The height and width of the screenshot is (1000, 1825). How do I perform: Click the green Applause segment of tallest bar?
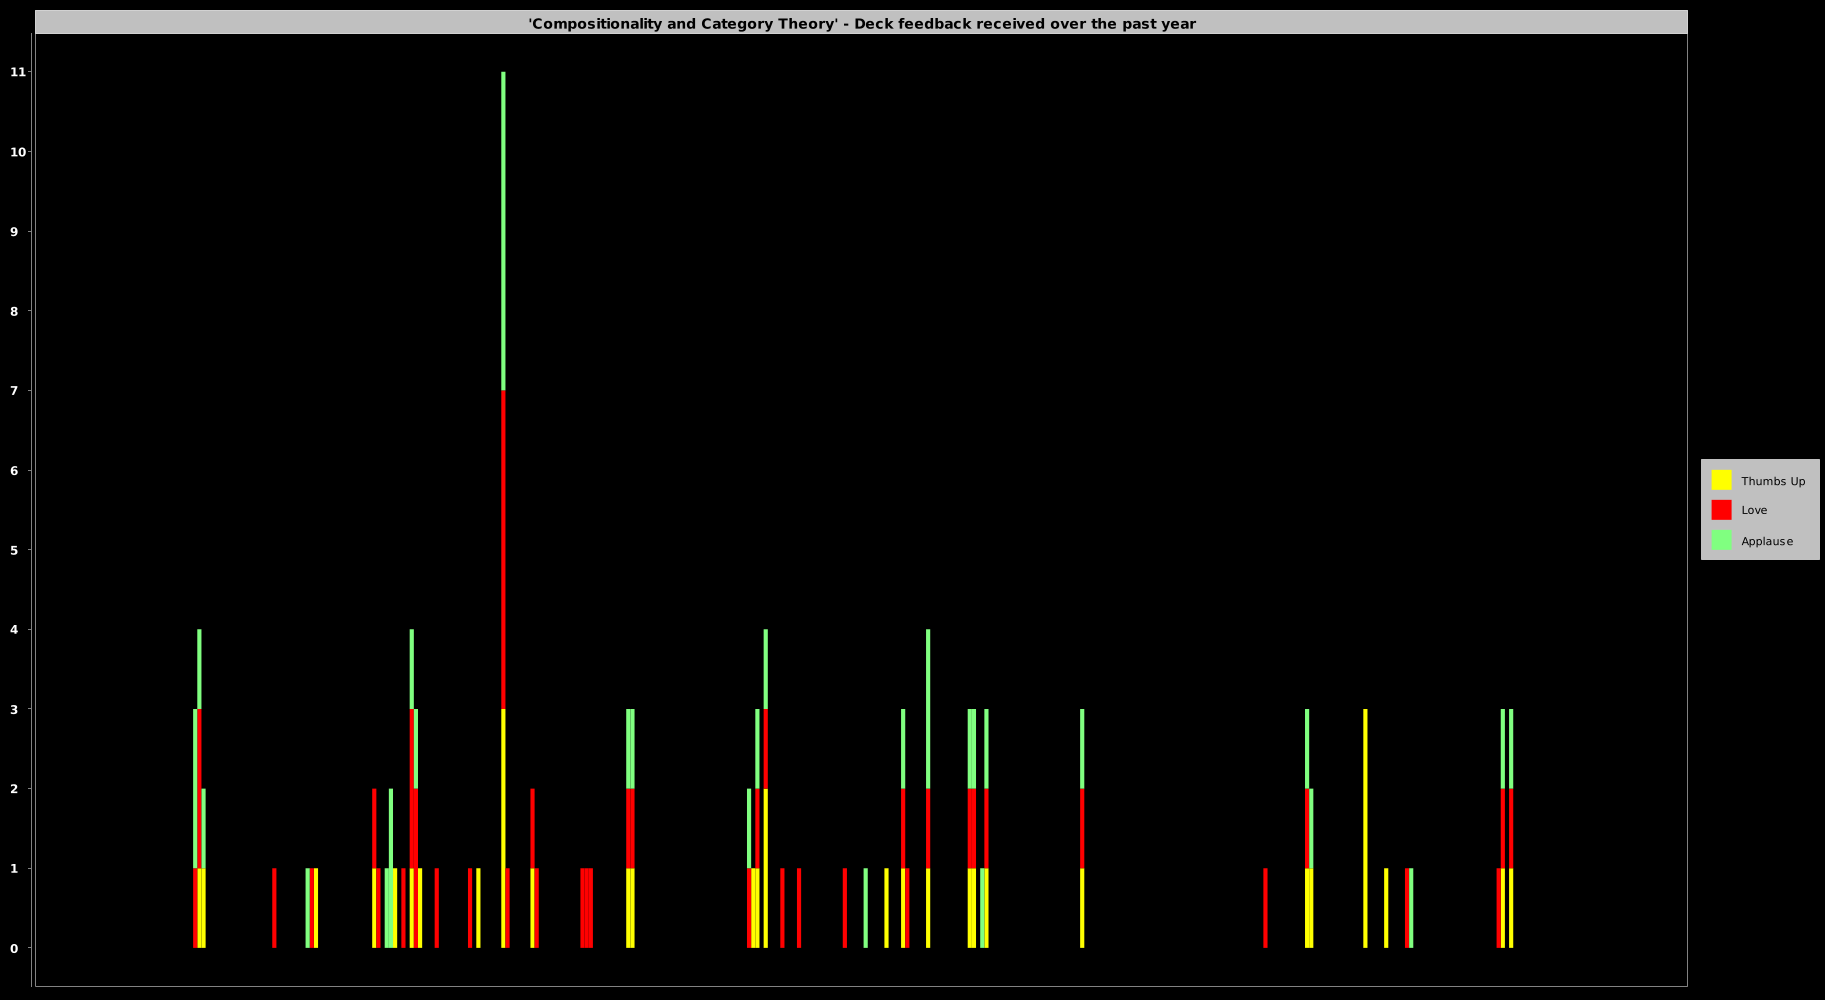tap(503, 231)
